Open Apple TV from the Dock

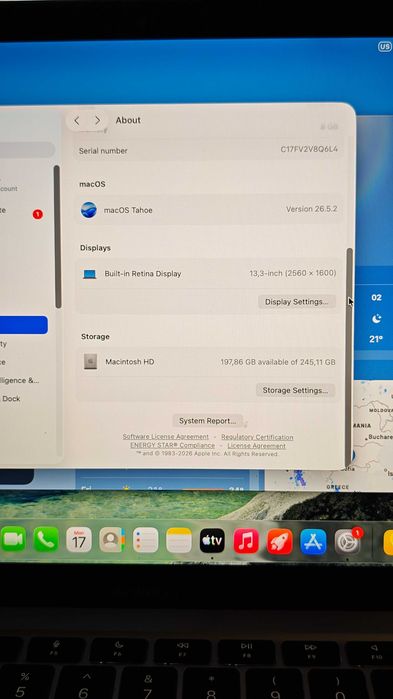coord(212,540)
